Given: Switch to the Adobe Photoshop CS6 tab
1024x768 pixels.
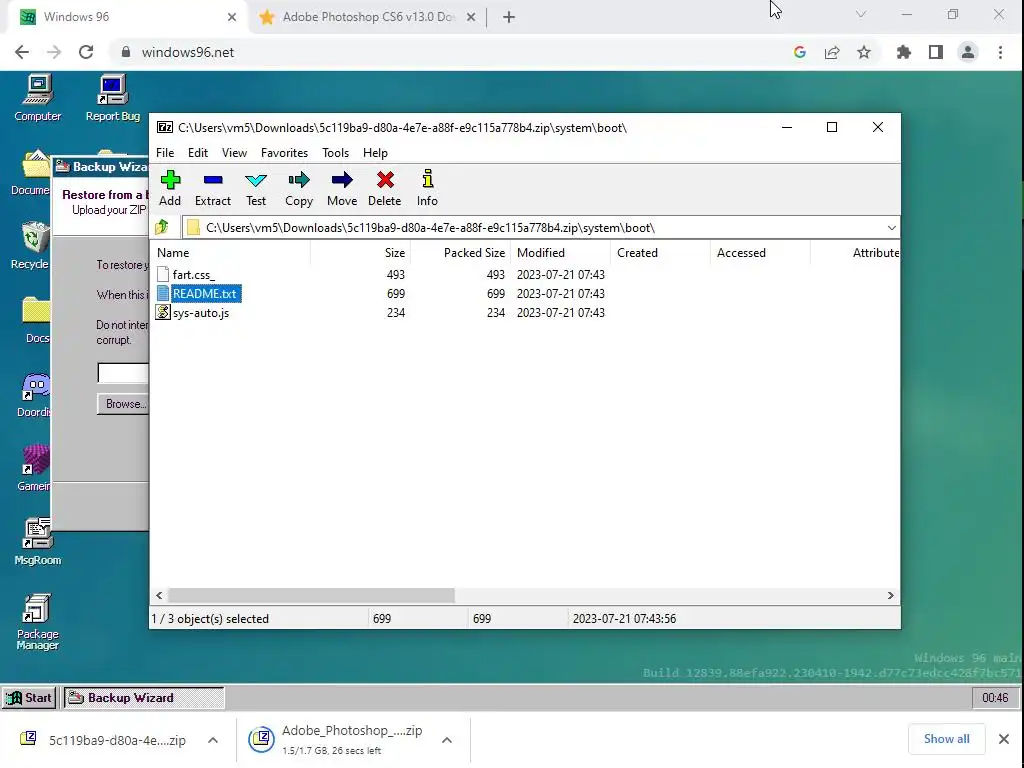Looking at the screenshot, I should 367,17.
